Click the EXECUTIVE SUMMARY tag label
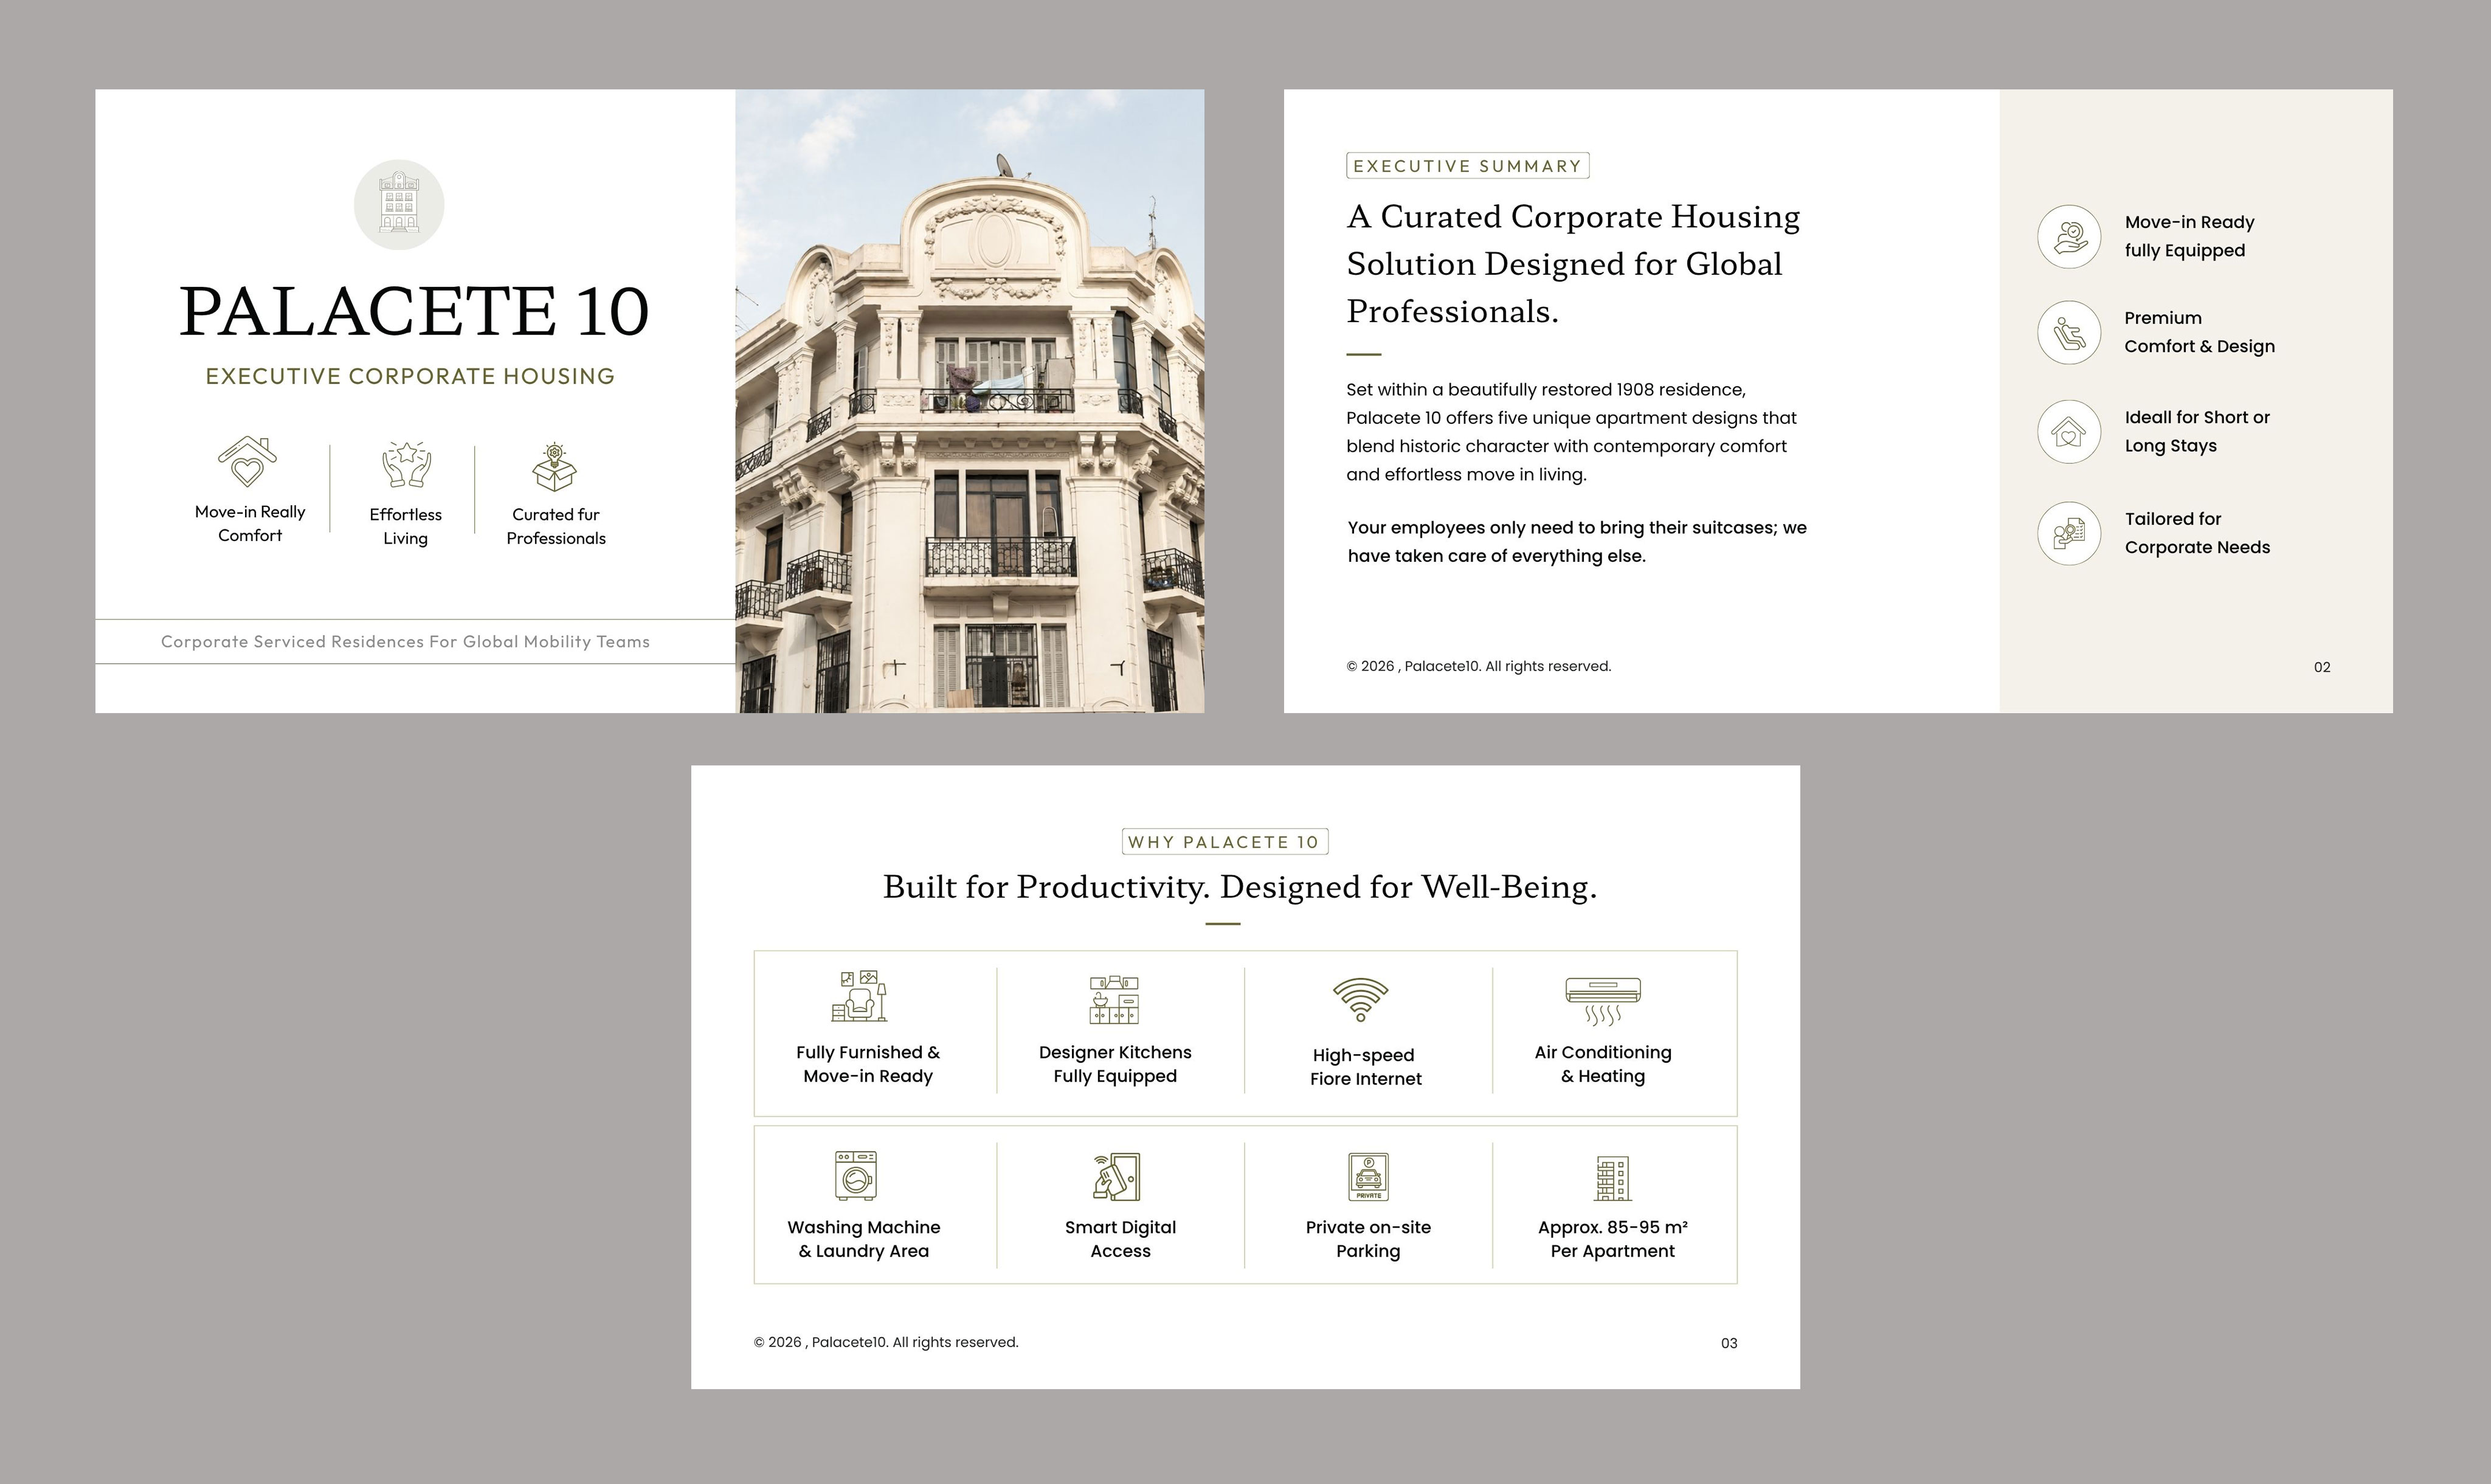This screenshot has width=2491, height=1484. (1468, 166)
